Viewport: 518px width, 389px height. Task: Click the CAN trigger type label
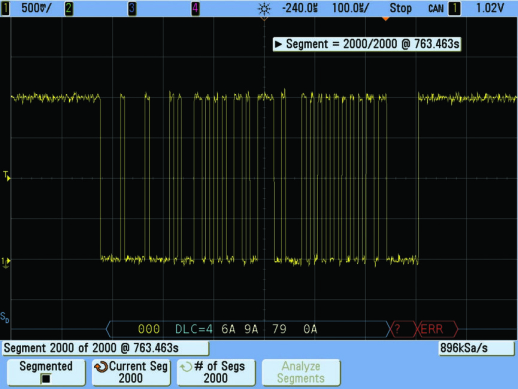click(436, 8)
